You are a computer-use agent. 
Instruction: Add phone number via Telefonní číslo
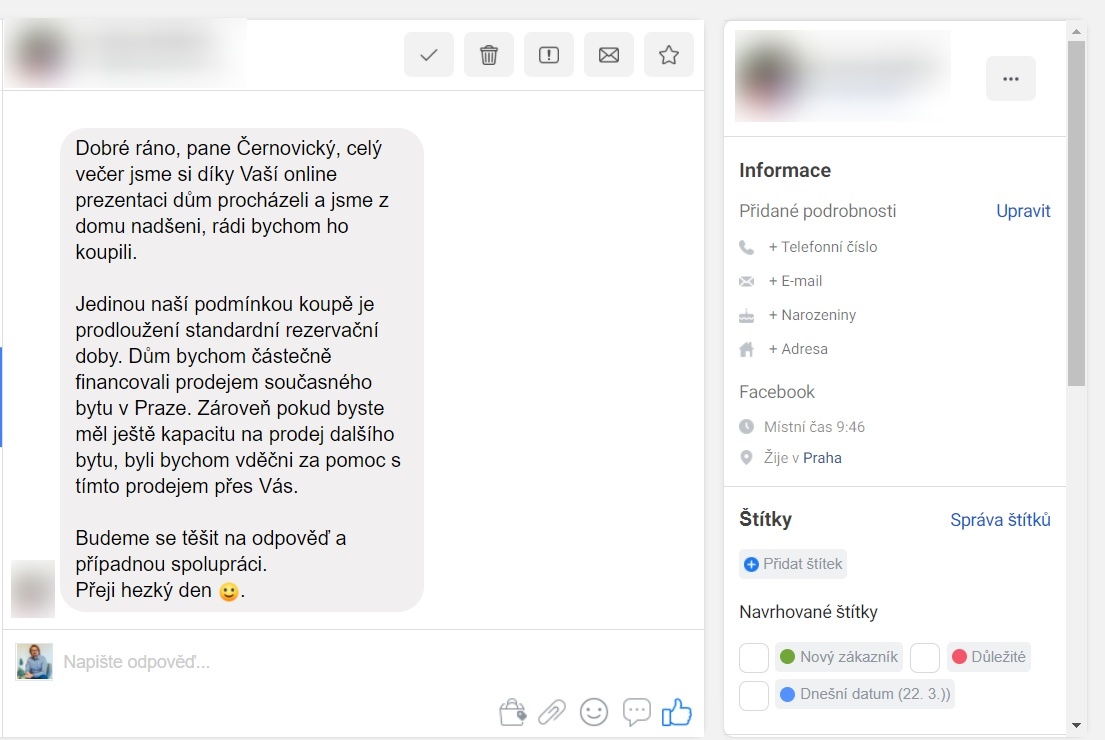tap(822, 247)
